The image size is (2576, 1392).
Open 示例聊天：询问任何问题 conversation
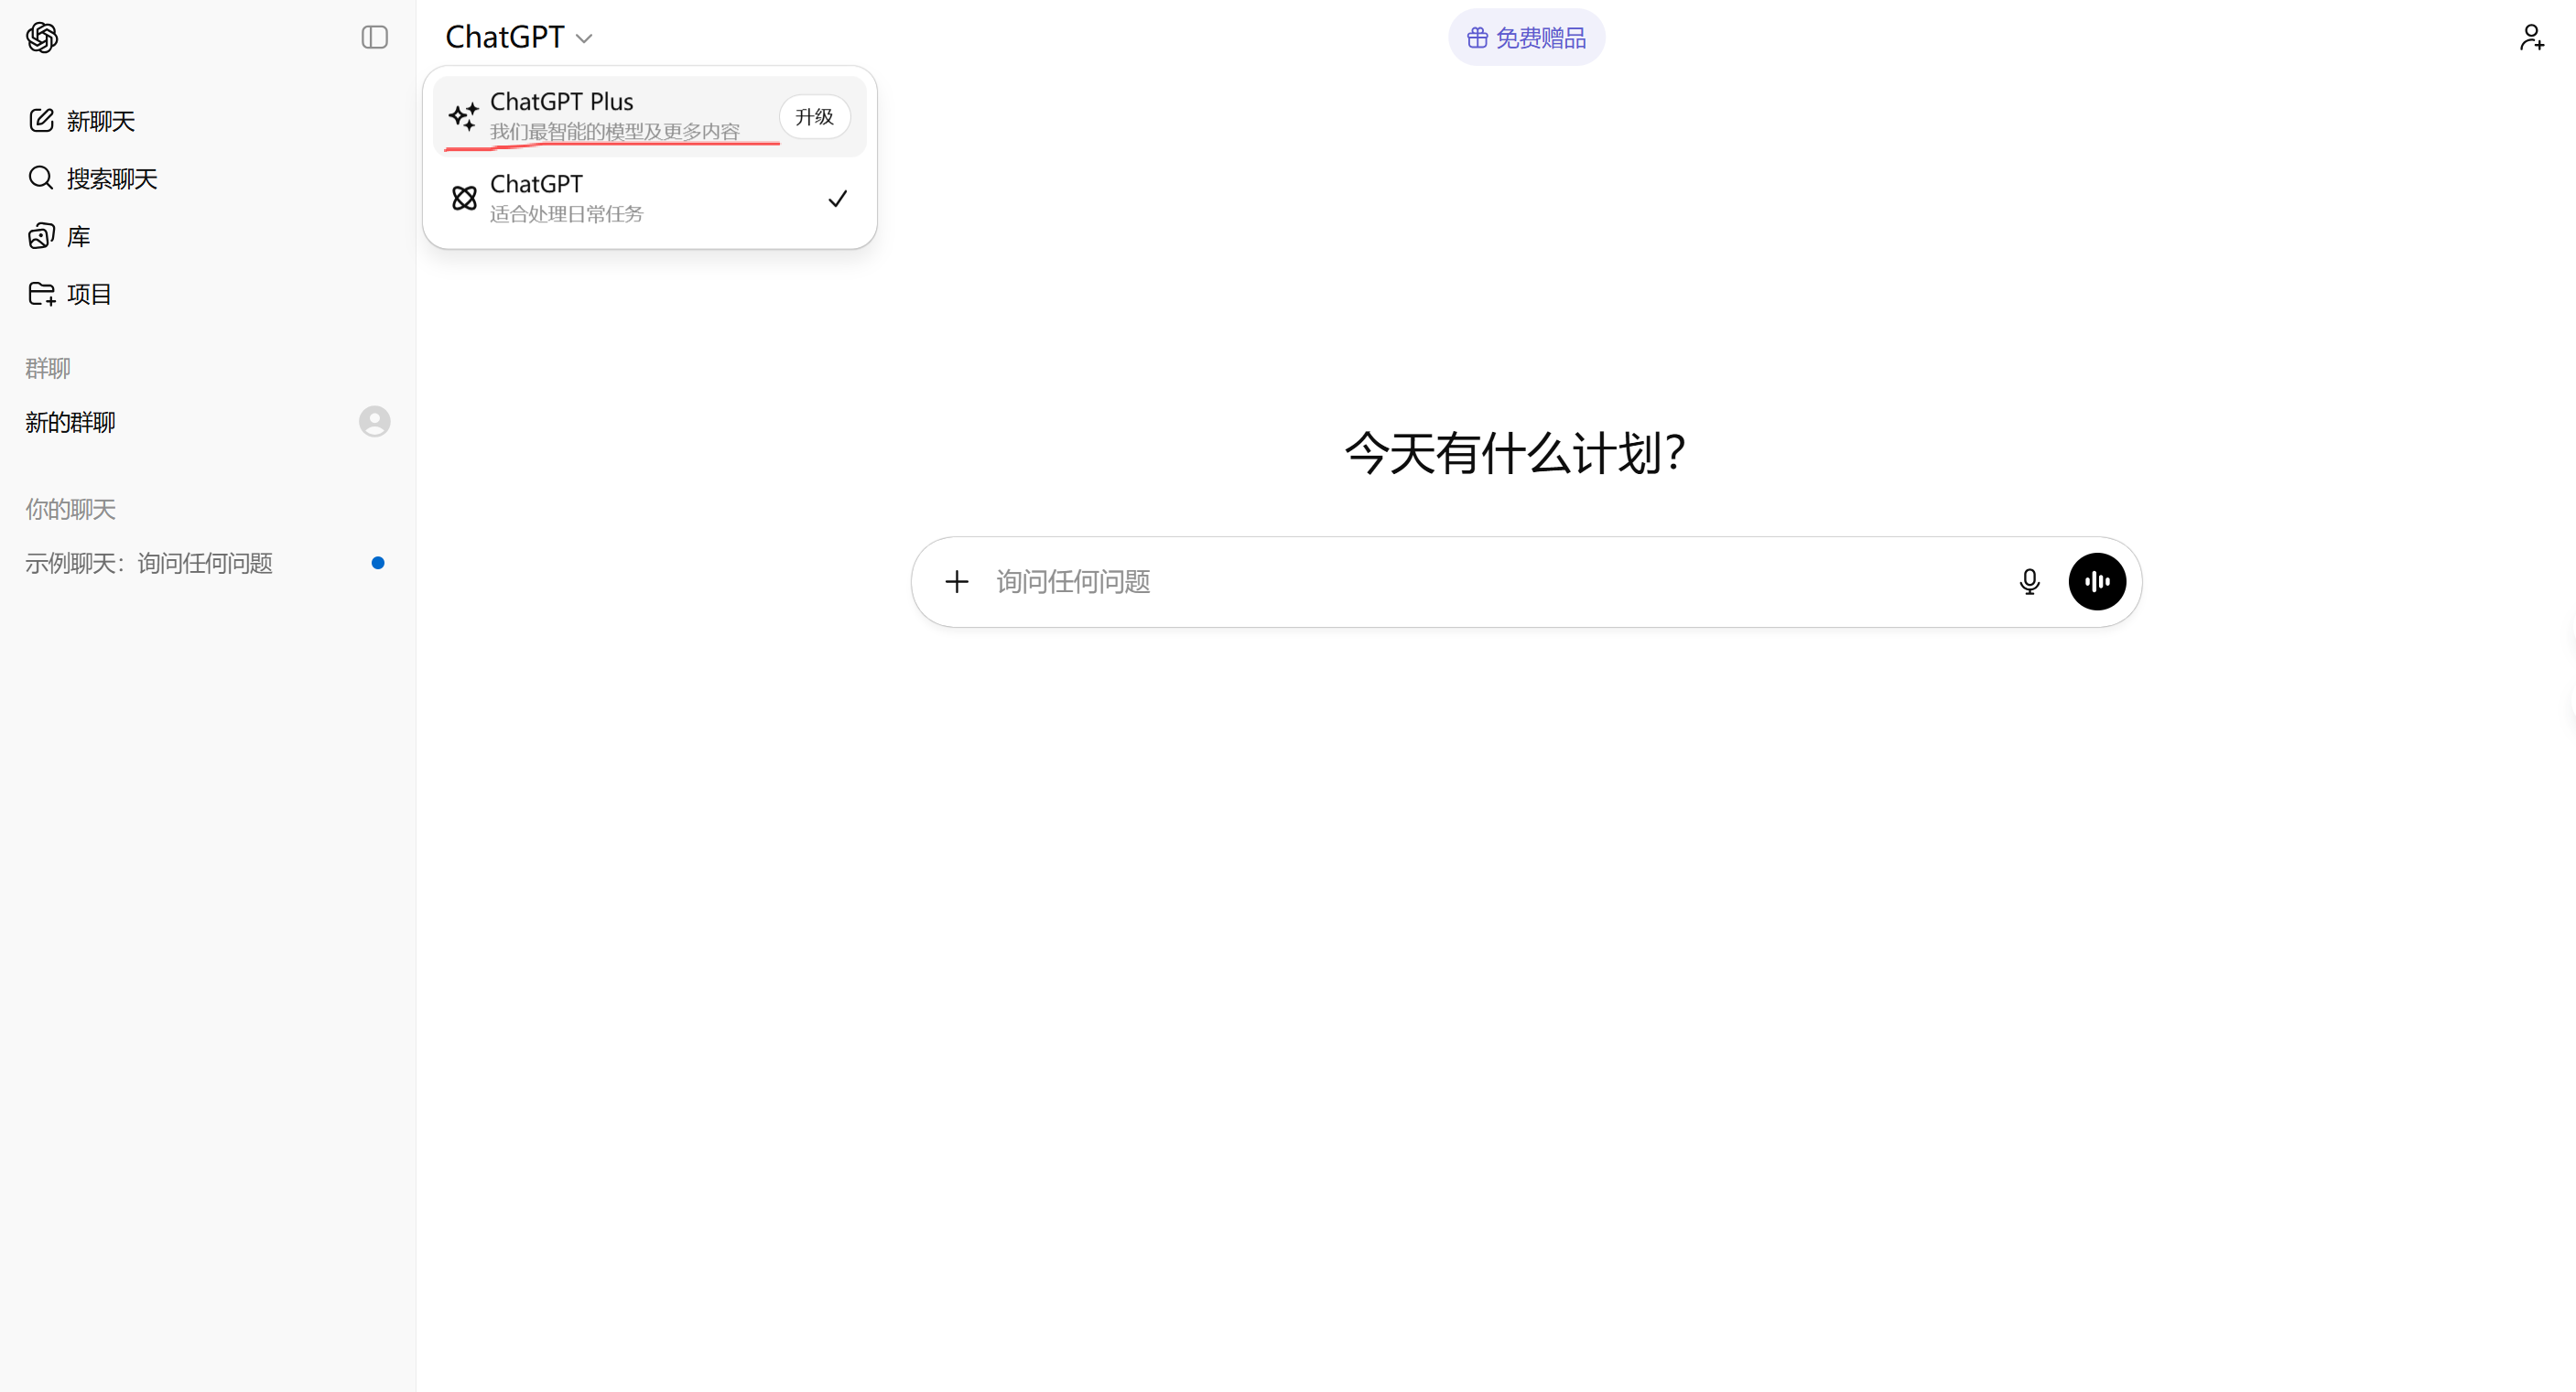pyautogui.click(x=150, y=563)
